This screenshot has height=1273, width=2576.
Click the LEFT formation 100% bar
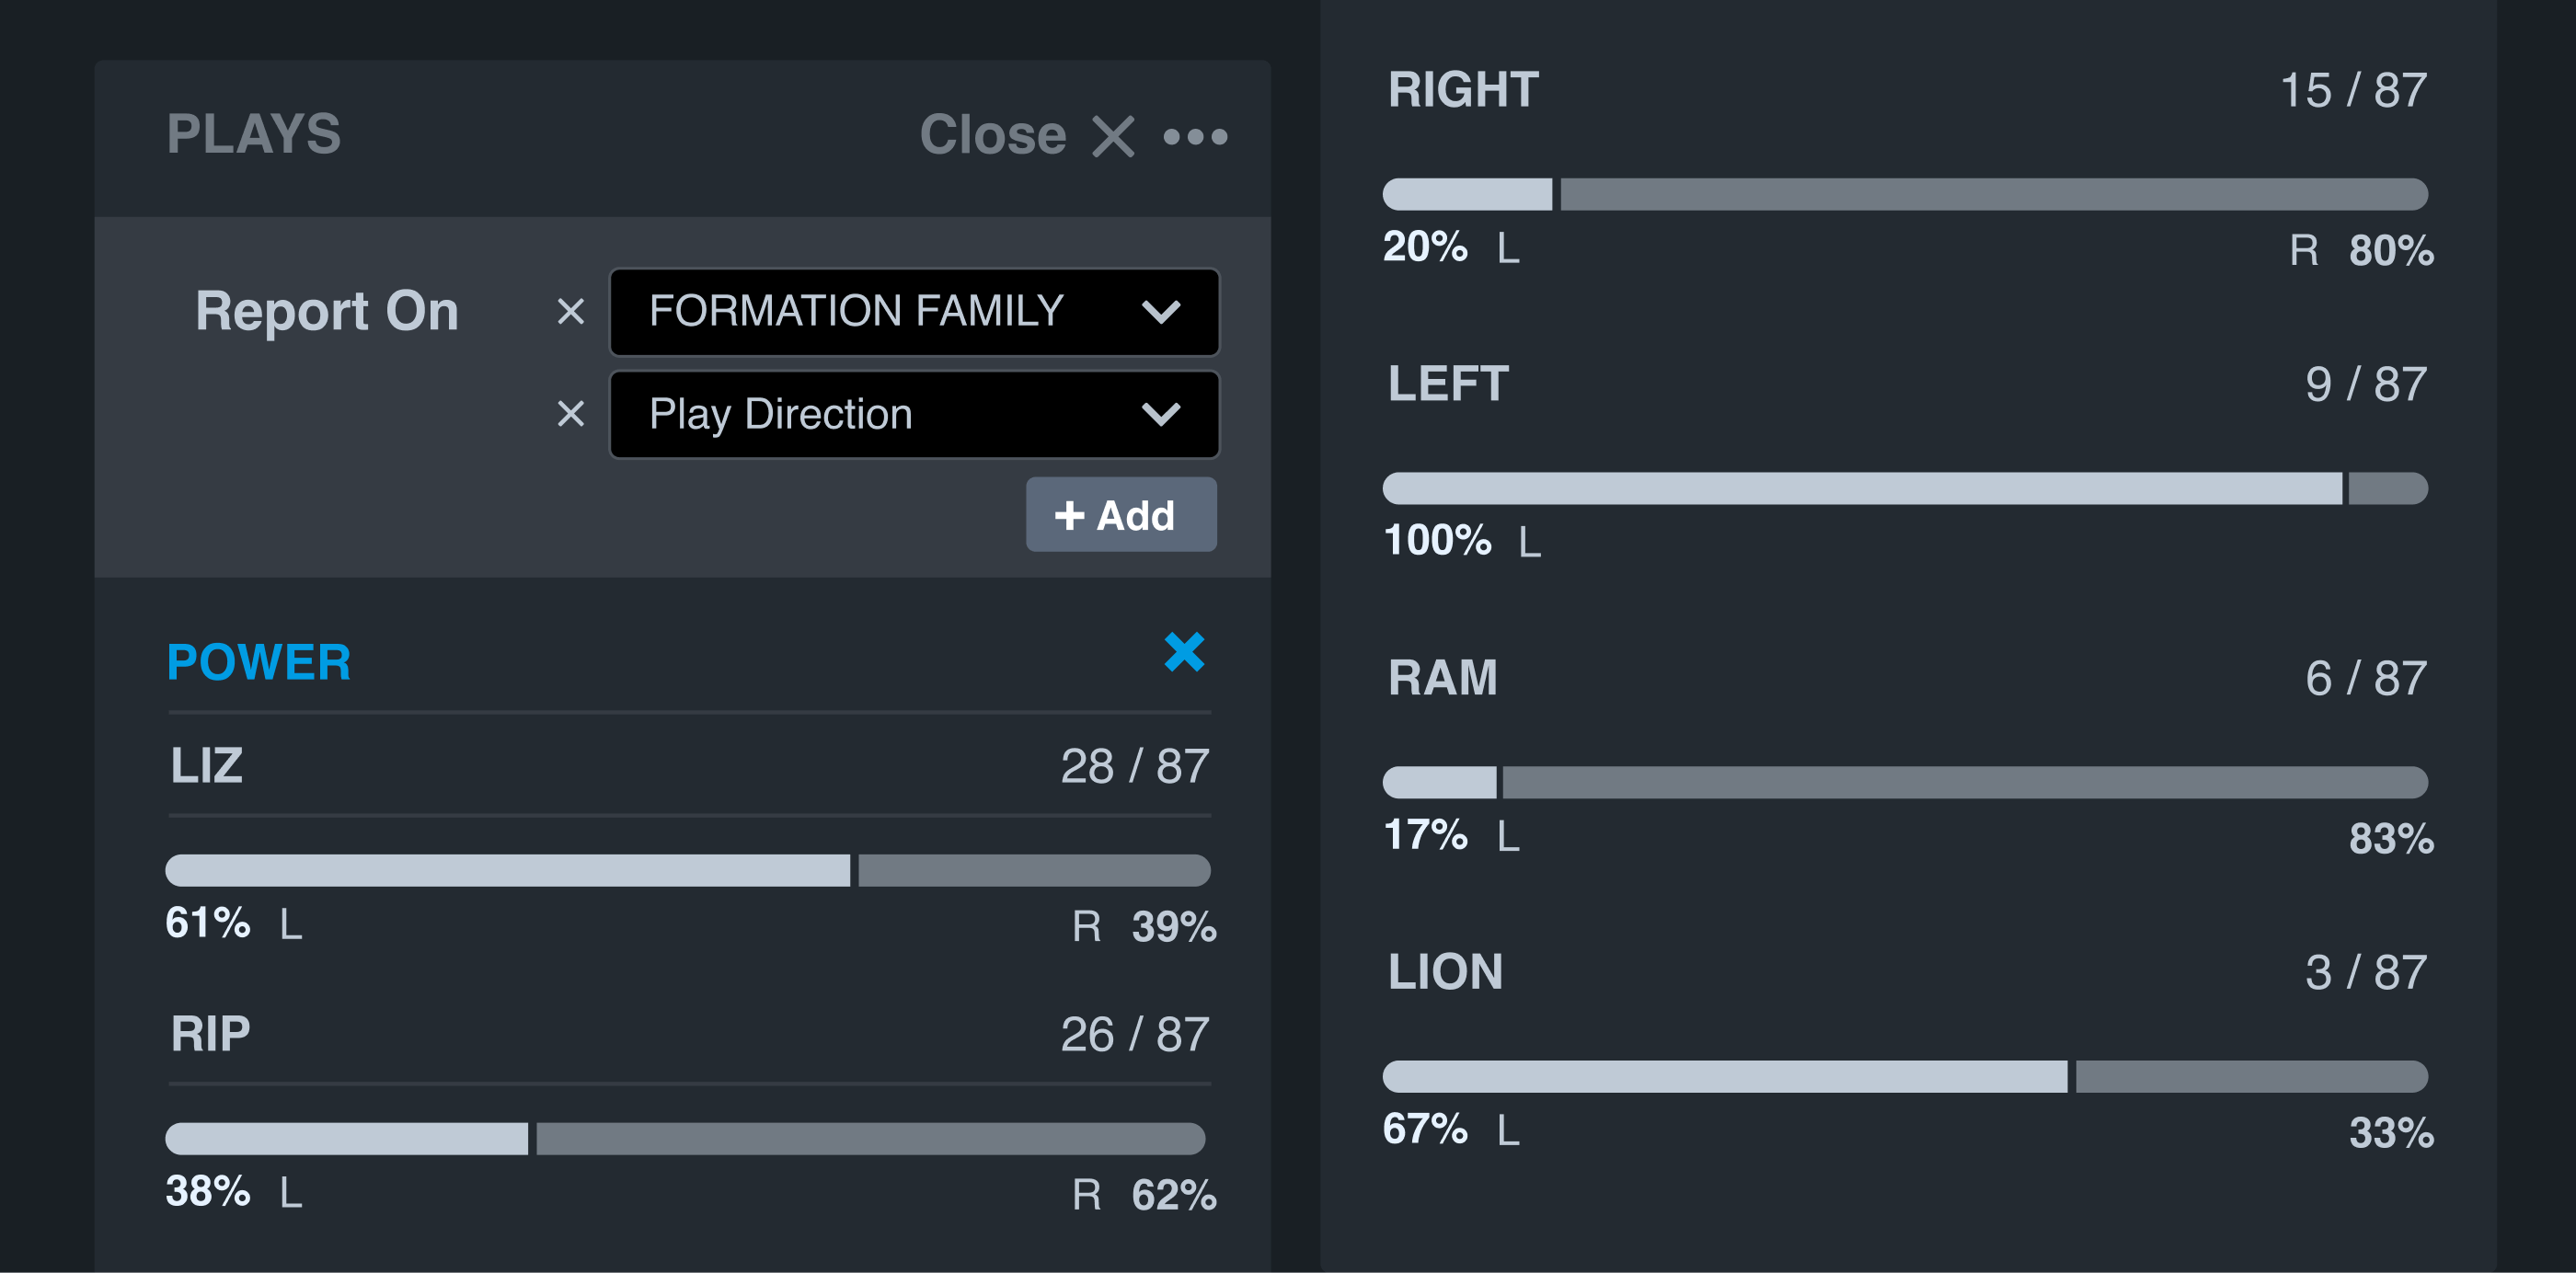(x=1904, y=488)
